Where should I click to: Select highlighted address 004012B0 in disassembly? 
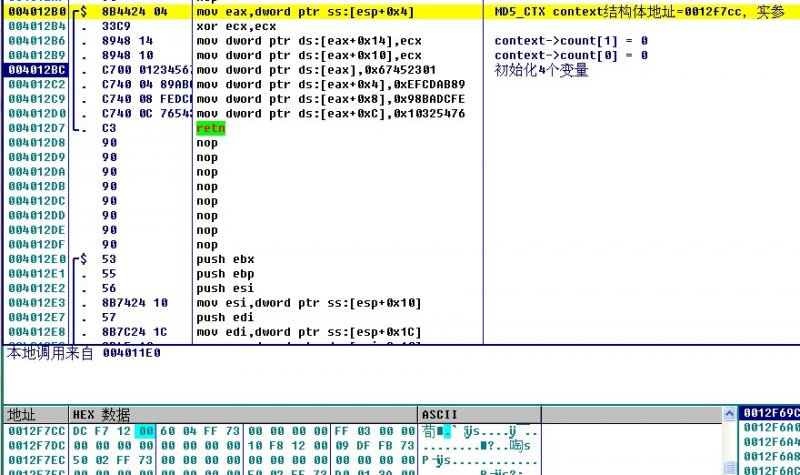coord(37,12)
